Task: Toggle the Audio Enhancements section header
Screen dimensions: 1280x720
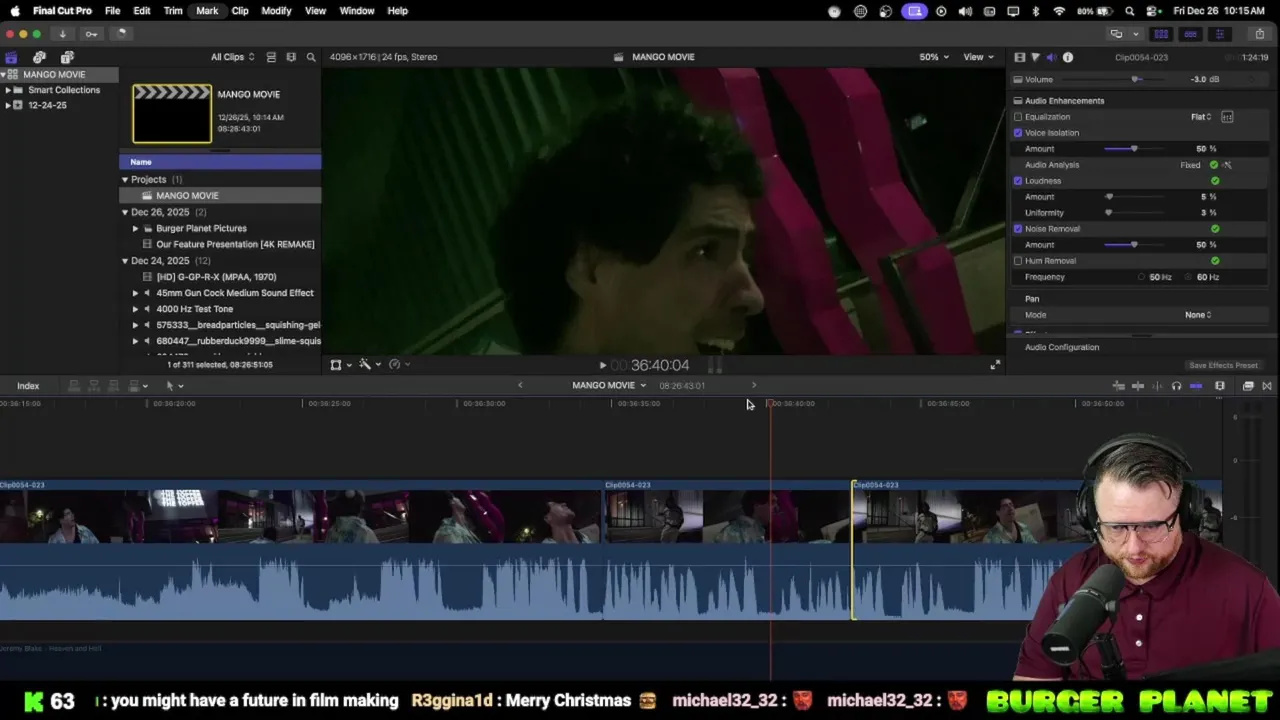Action: 1064,101
